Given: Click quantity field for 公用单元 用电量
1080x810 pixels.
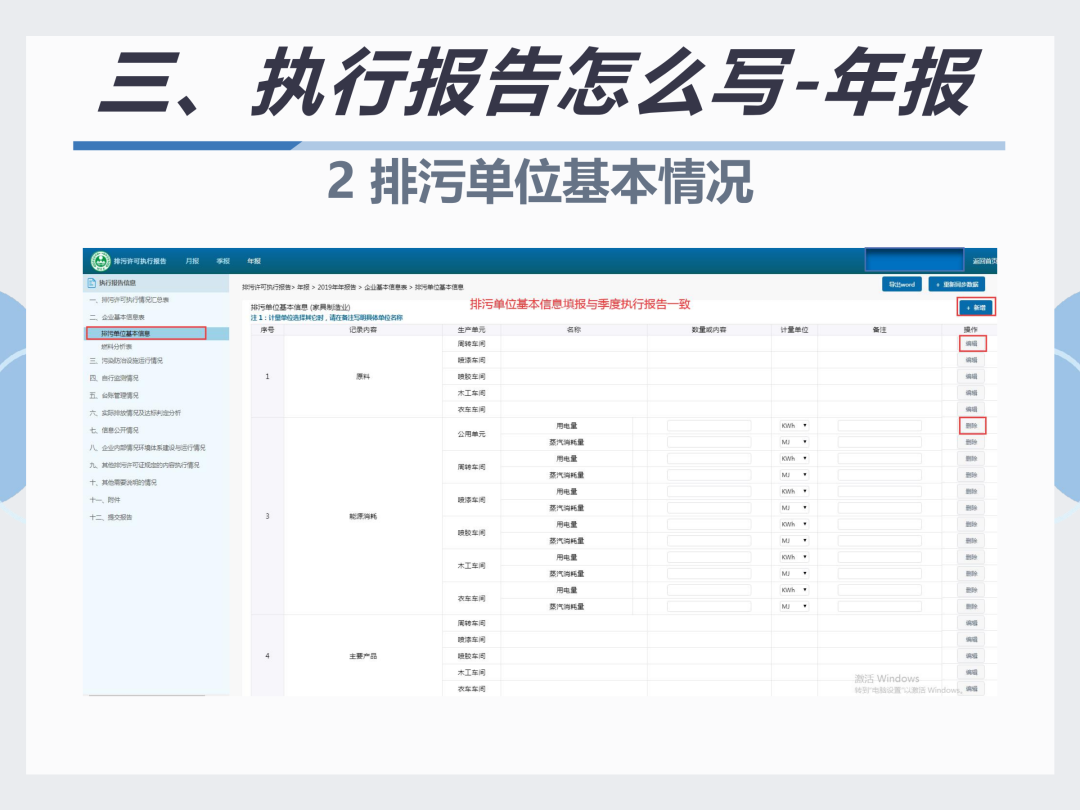Looking at the screenshot, I should 709,426.
